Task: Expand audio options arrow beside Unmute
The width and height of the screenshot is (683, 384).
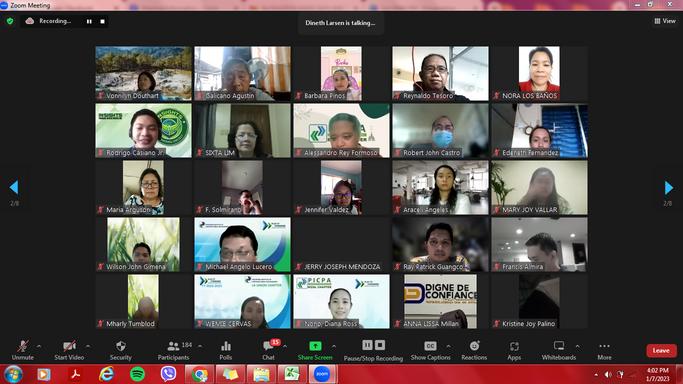Action: point(39,347)
